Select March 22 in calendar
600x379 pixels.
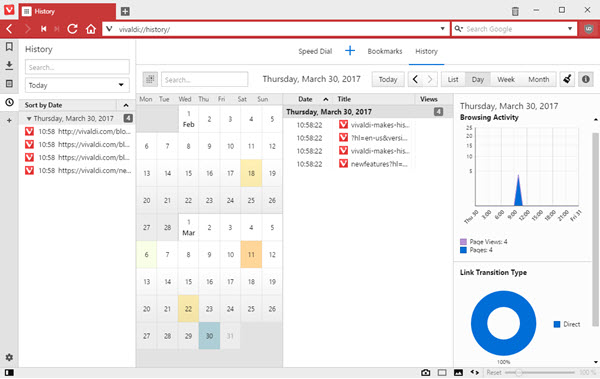click(188, 309)
